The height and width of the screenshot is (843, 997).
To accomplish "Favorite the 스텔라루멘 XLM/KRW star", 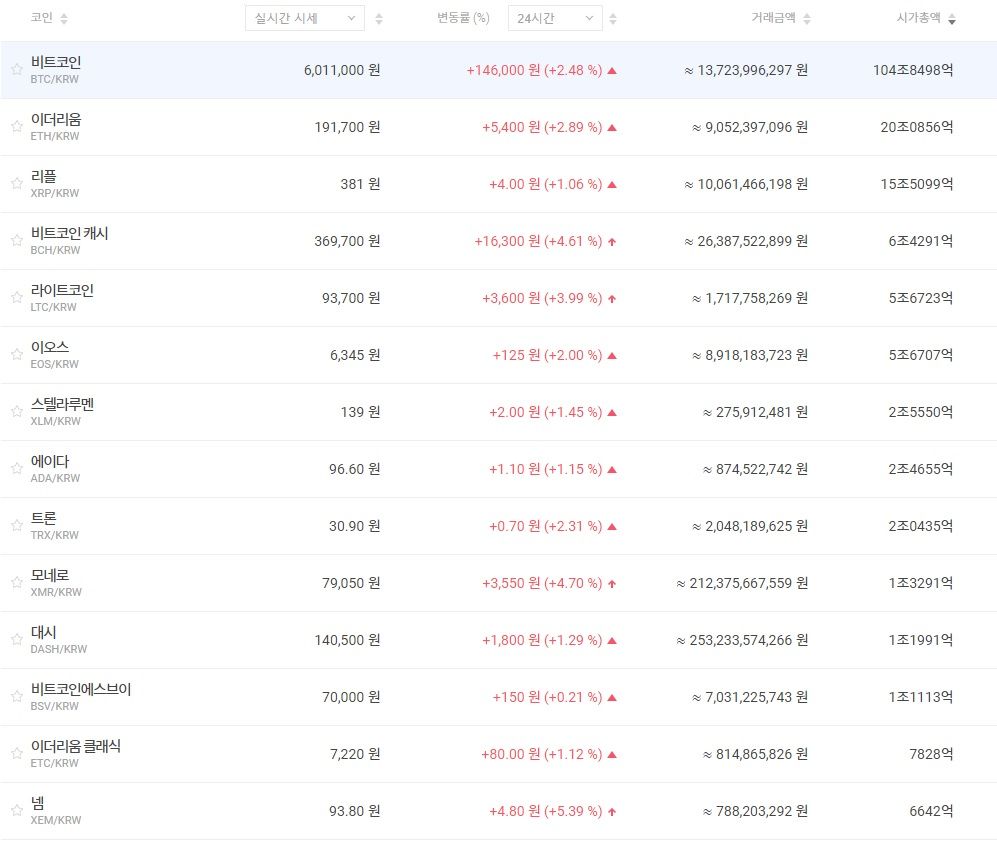I will tap(17, 411).
